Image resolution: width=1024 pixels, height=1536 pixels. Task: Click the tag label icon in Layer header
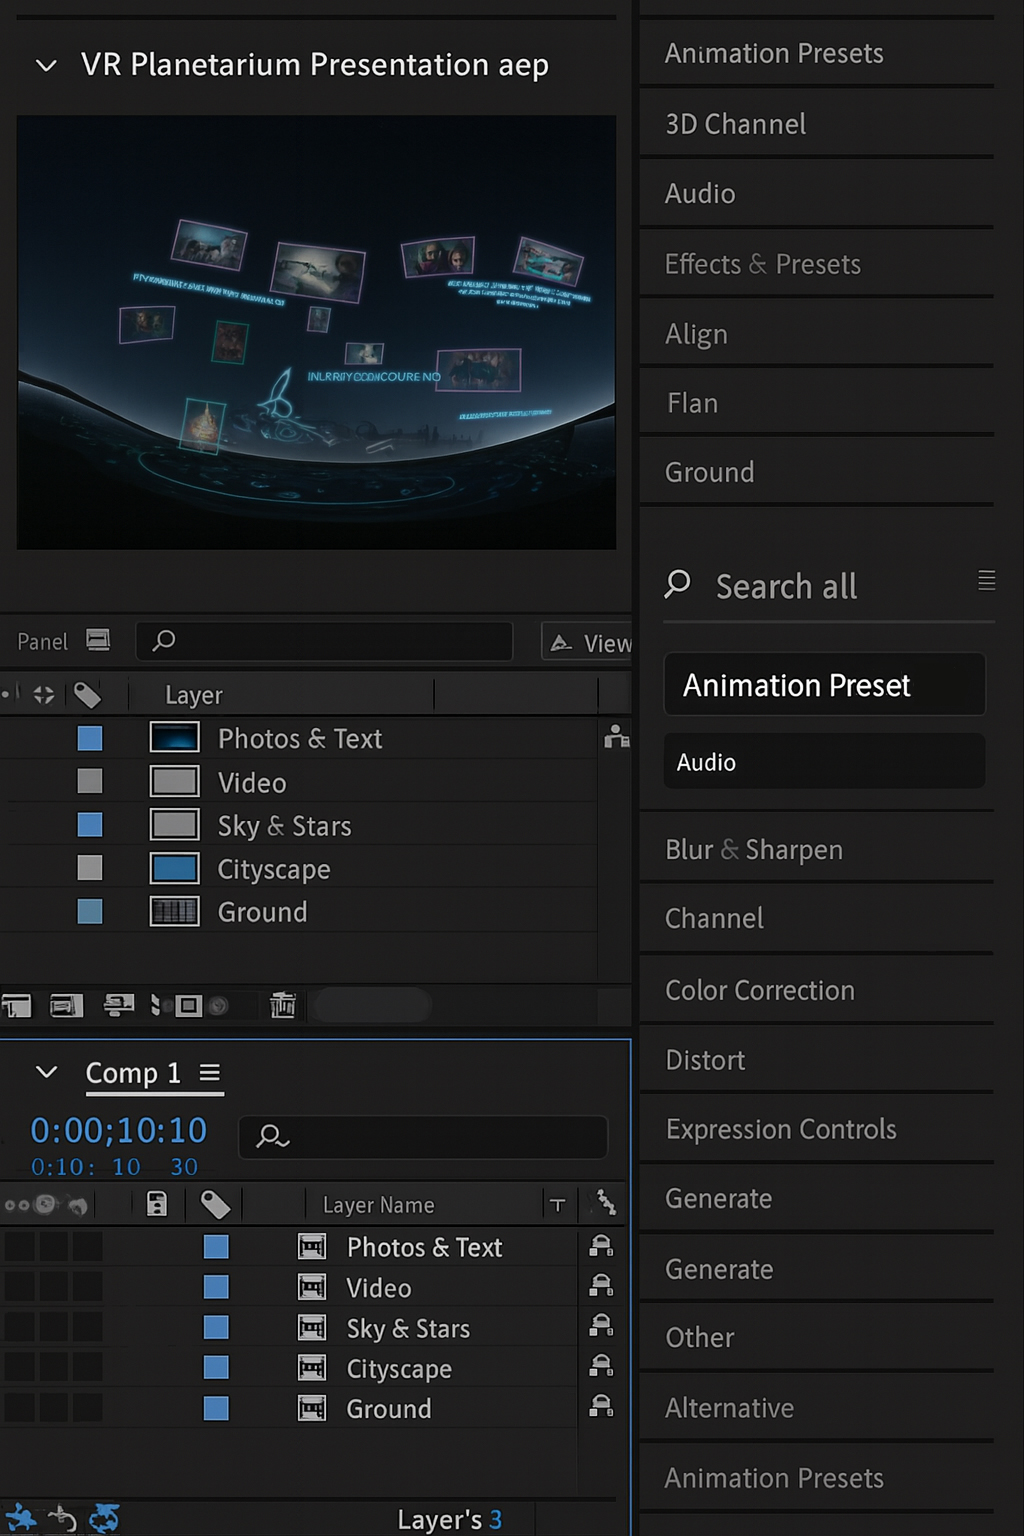(x=88, y=695)
